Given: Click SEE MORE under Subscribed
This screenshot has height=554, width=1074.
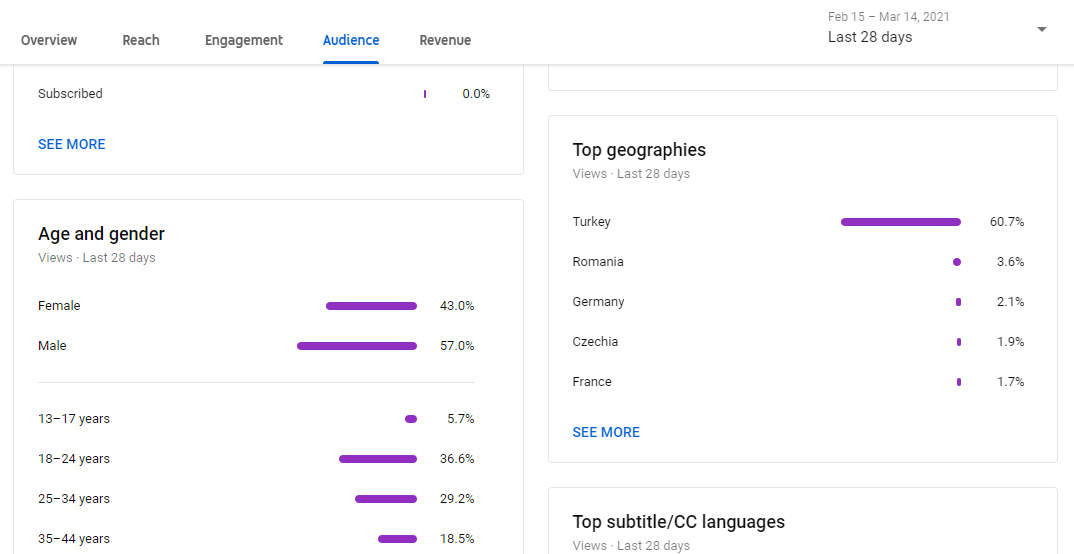Looking at the screenshot, I should coord(72,144).
